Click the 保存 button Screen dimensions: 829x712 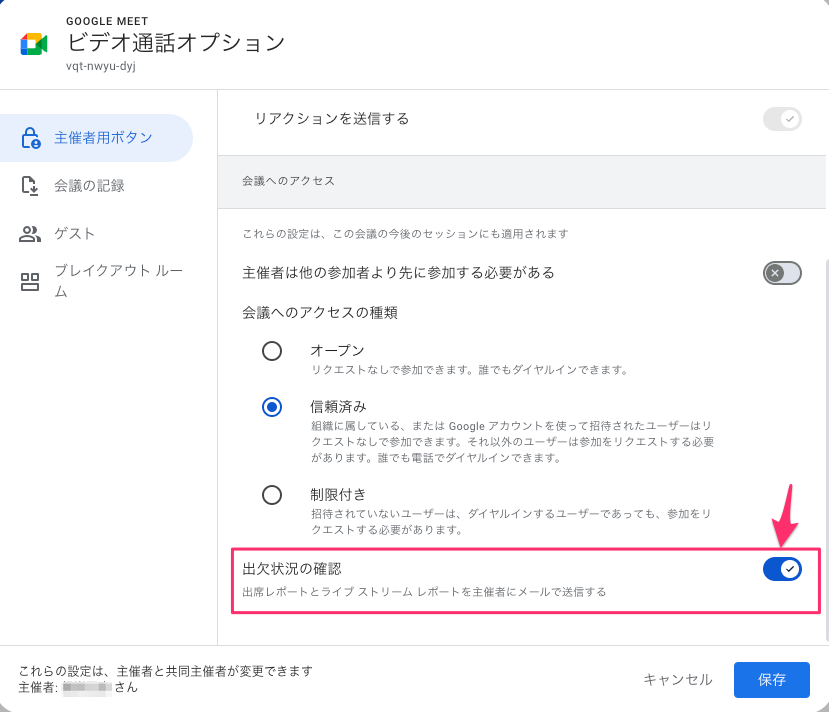coord(771,679)
